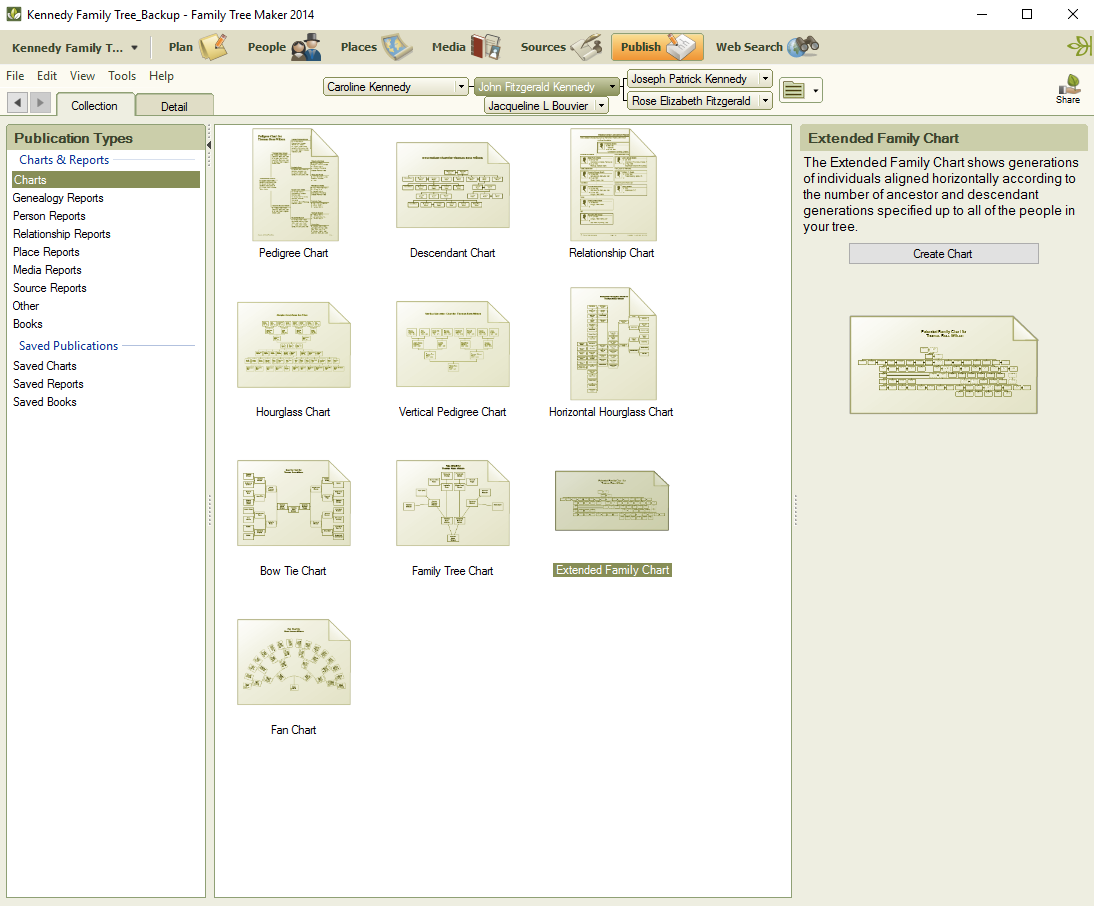Switch to the Collection tab
Image resolution: width=1094 pixels, height=906 pixels.
(x=94, y=105)
